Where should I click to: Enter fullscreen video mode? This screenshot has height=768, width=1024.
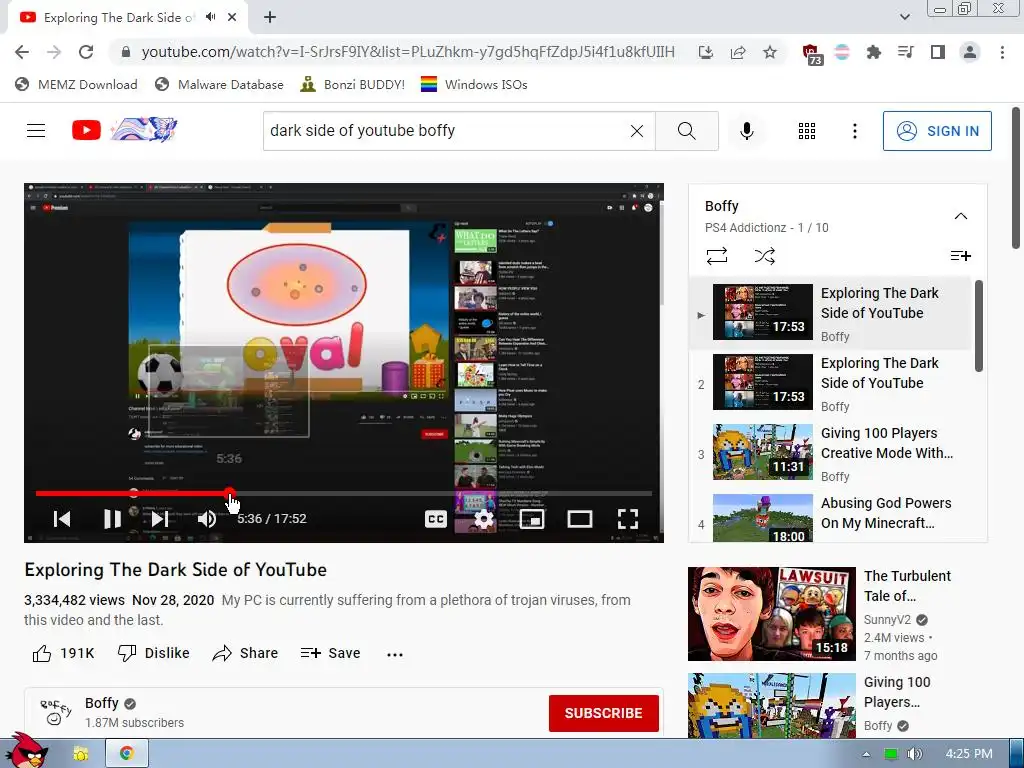(628, 519)
